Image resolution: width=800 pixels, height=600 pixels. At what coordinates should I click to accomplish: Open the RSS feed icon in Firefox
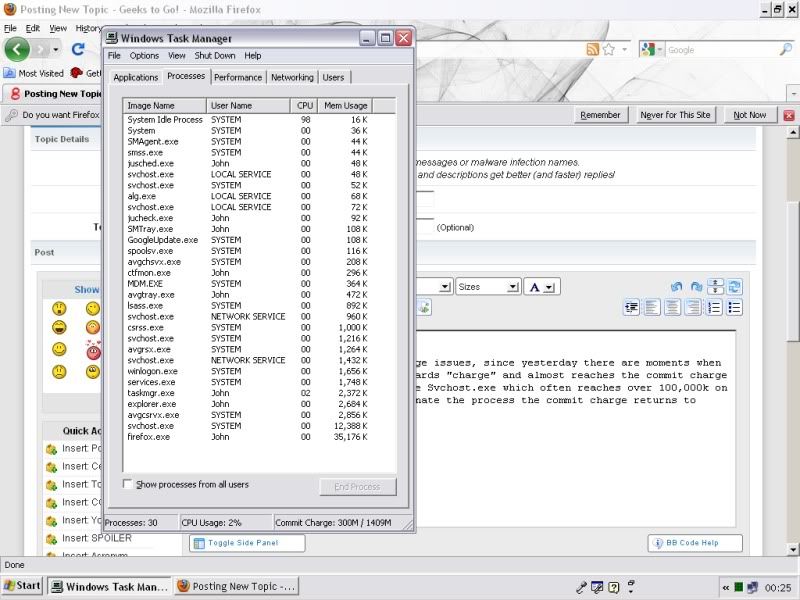point(592,49)
